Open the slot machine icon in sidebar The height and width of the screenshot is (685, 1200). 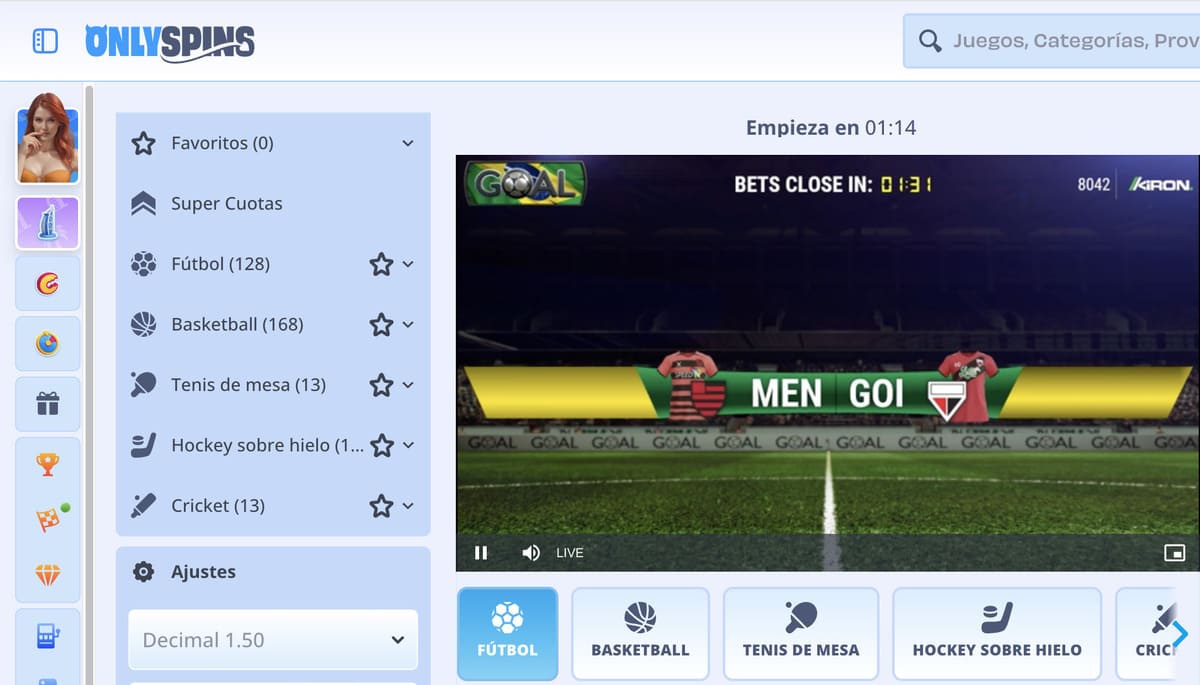pyautogui.click(x=47, y=636)
